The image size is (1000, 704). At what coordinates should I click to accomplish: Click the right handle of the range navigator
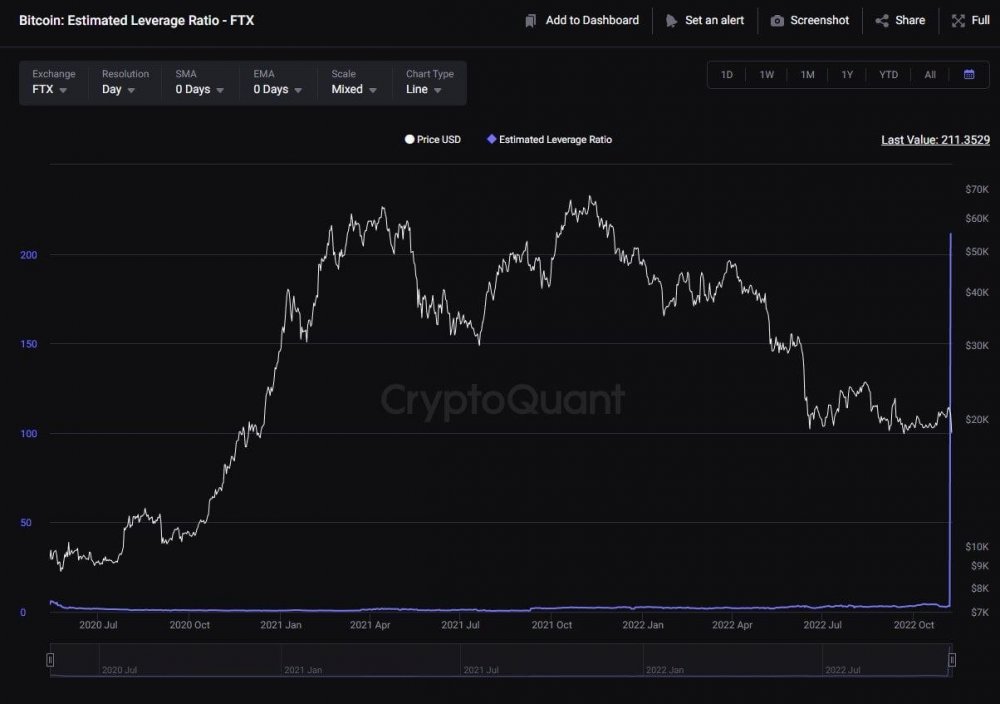pos(952,659)
